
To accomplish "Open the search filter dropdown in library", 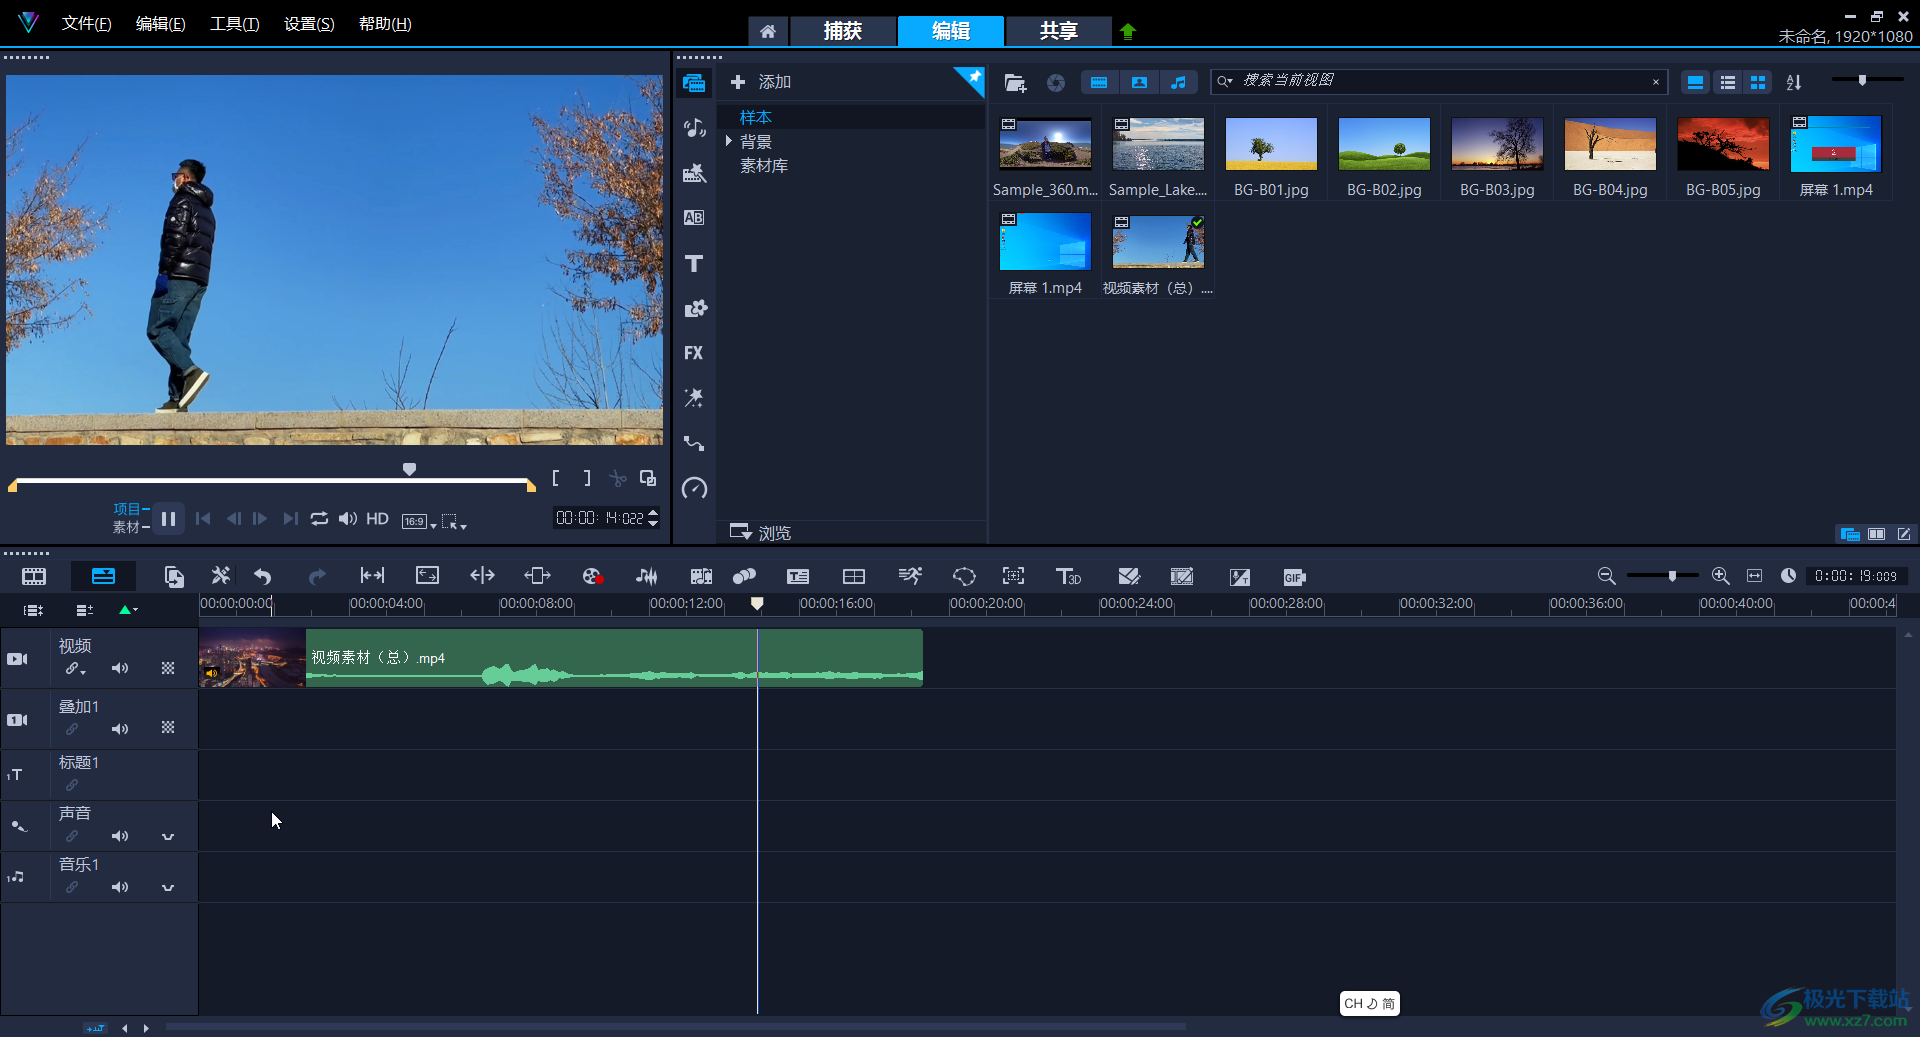I will pos(1225,82).
